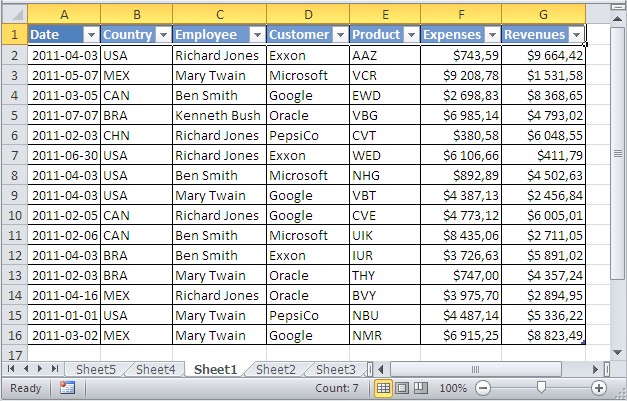Click the vertical scrollbar up arrow

(x=617, y=18)
